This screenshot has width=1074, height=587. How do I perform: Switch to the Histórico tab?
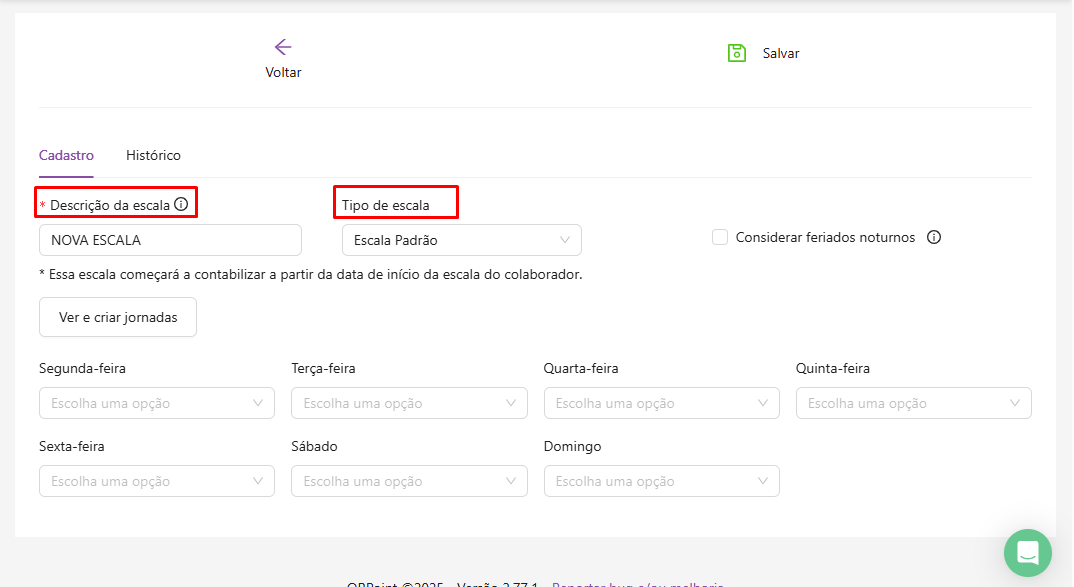[153, 156]
